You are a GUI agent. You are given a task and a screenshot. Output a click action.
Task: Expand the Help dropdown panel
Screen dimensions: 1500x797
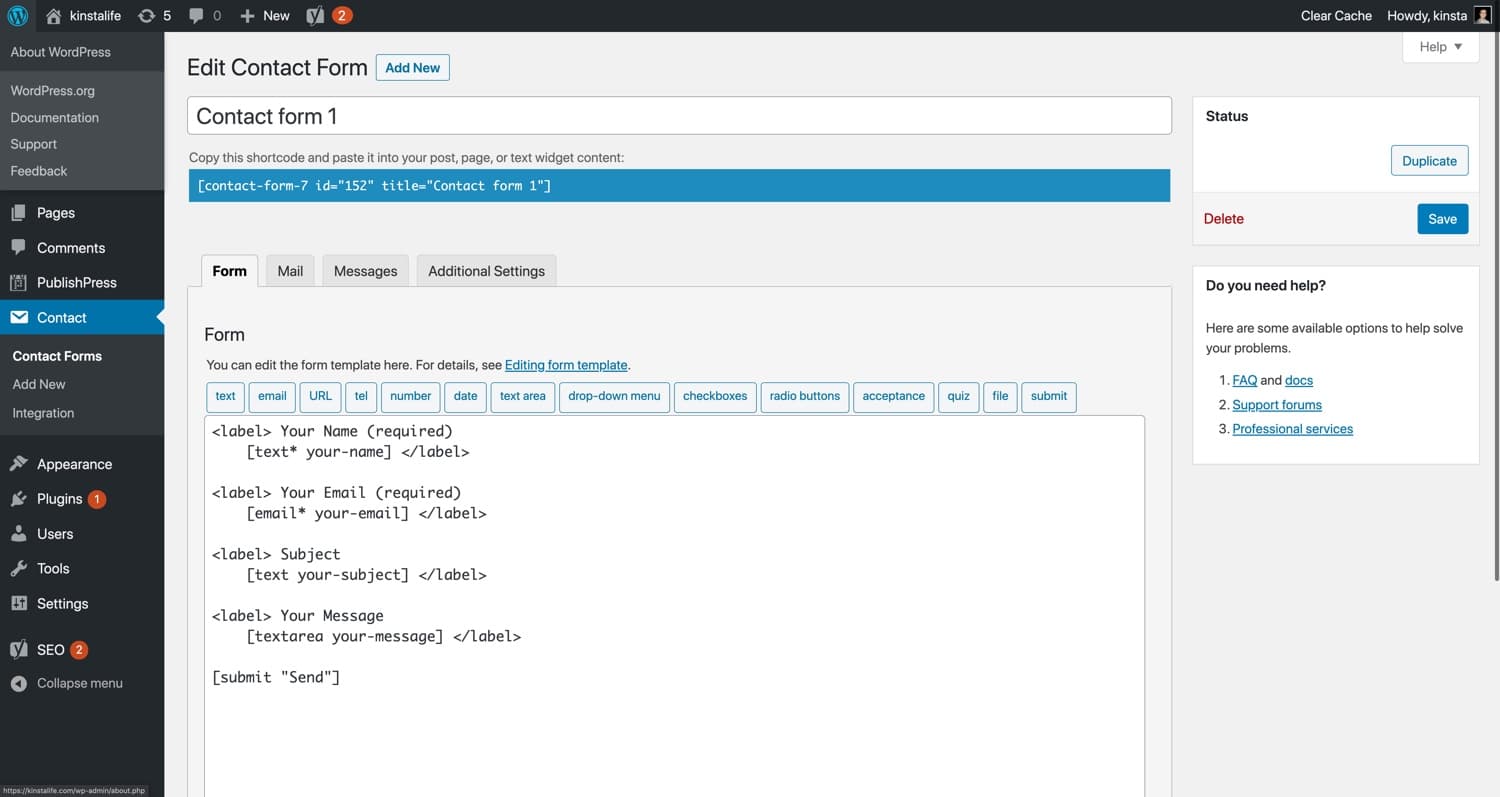[x=1439, y=46]
